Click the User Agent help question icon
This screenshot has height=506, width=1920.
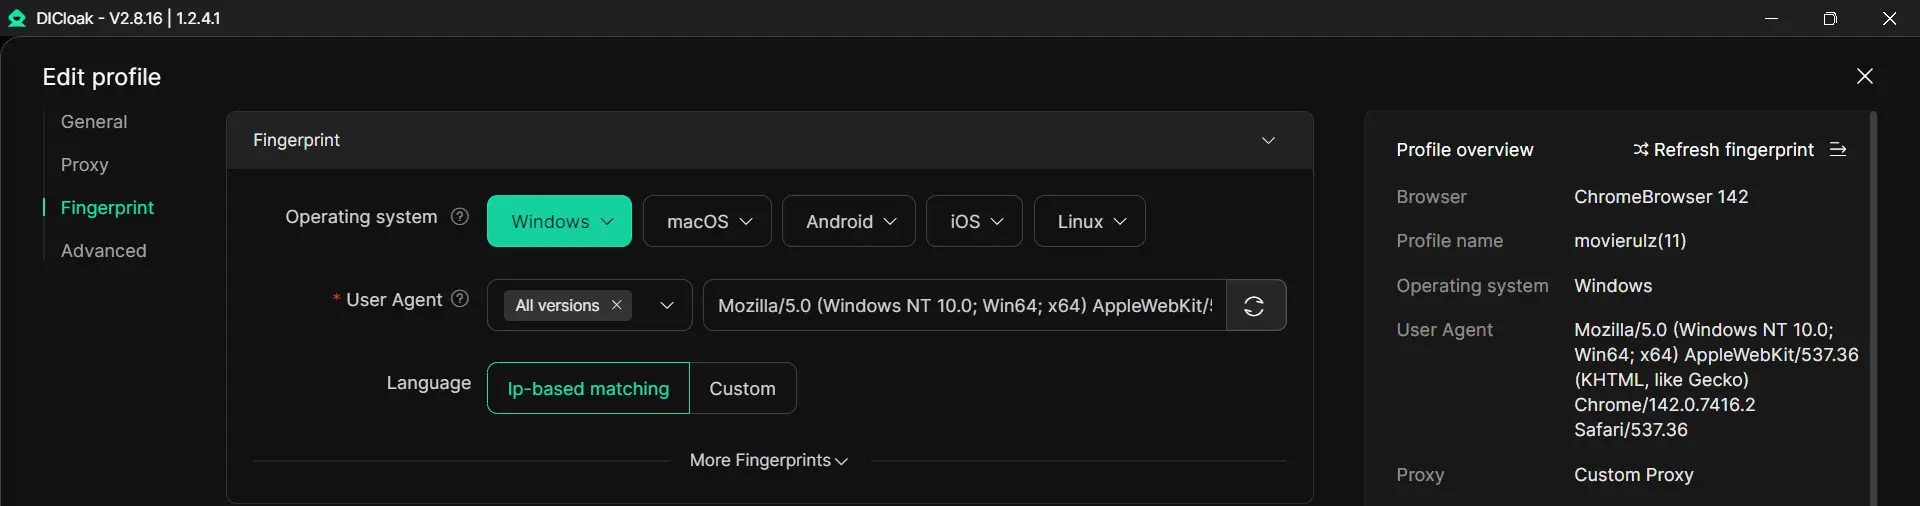click(460, 299)
